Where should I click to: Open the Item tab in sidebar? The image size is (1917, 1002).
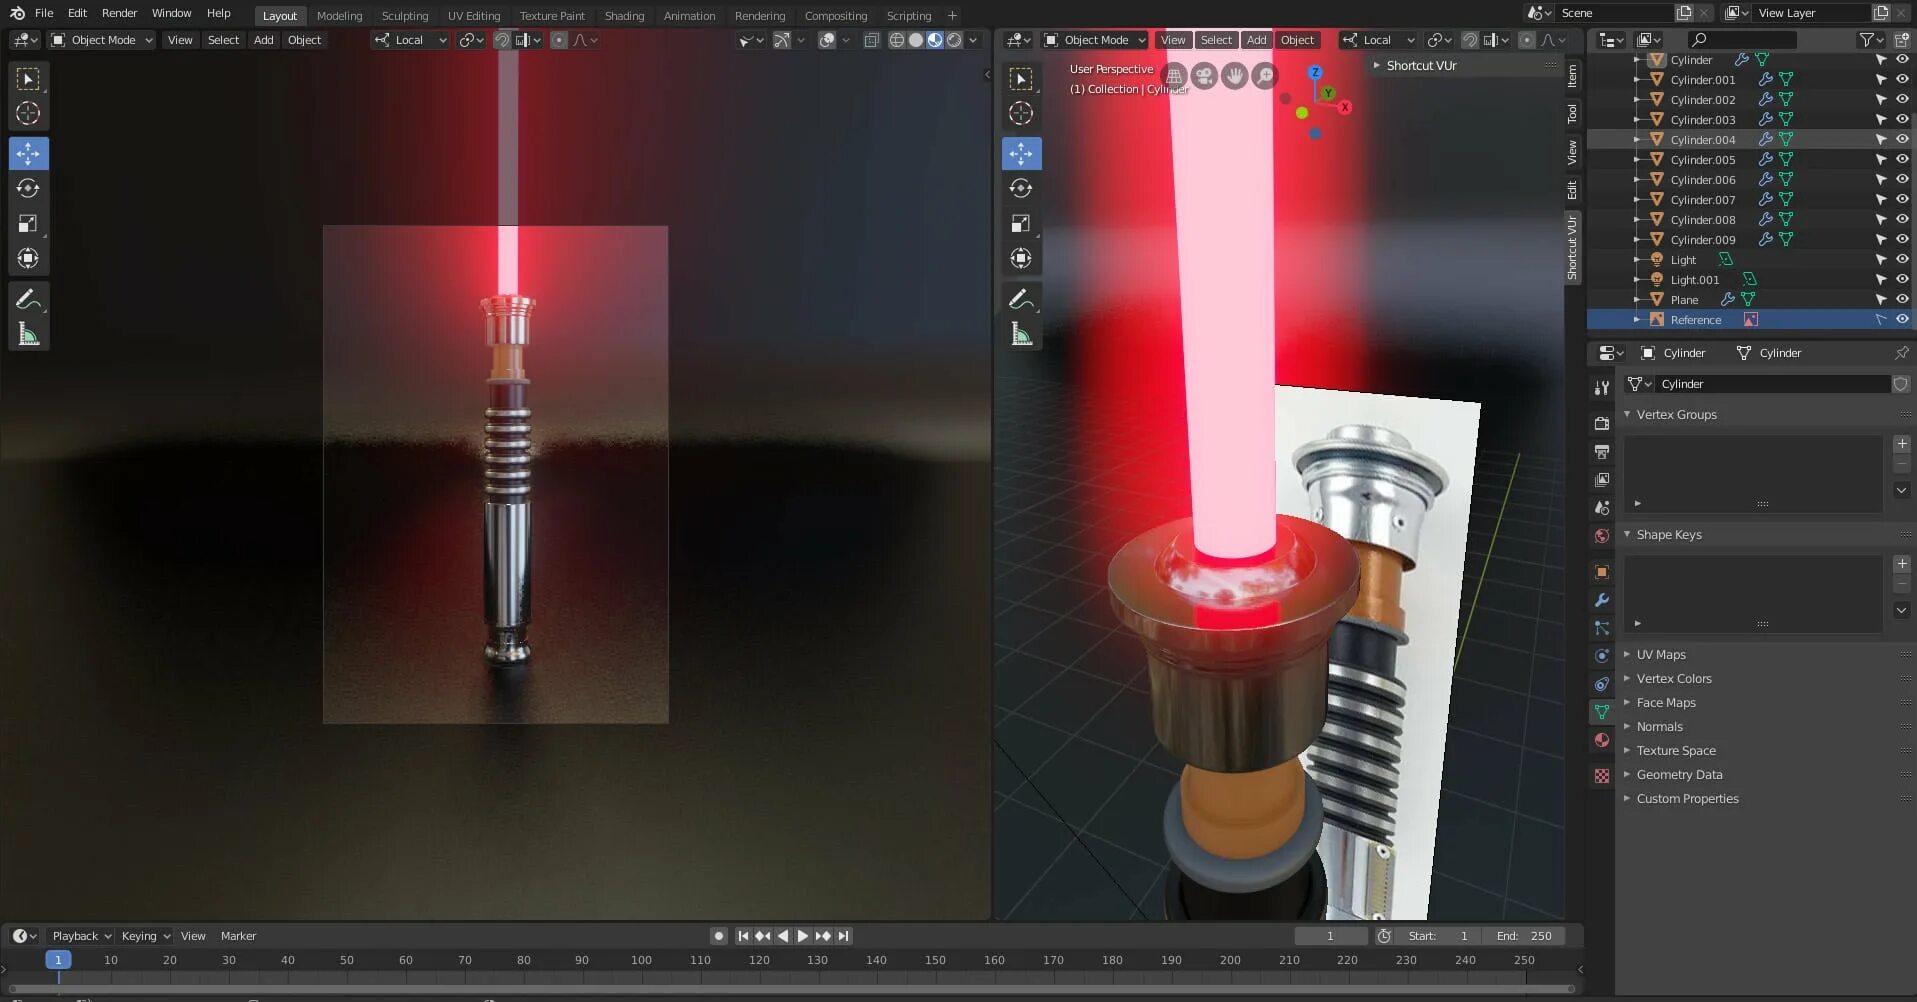[1573, 75]
